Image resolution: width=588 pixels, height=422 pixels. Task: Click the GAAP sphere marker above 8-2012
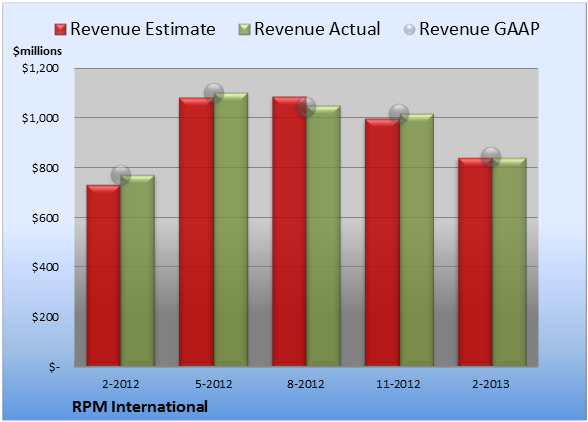pyautogui.click(x=306, y=107)
